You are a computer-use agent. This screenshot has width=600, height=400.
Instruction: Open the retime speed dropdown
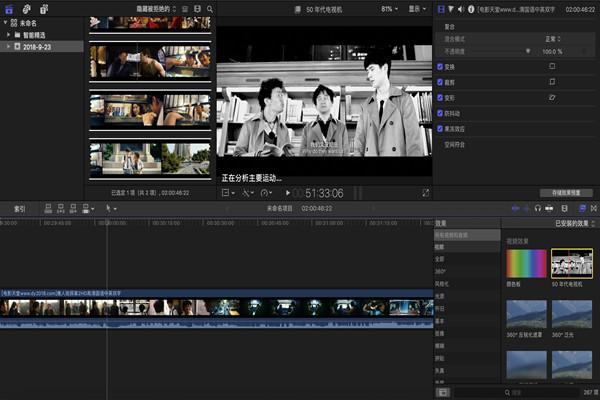266,193
